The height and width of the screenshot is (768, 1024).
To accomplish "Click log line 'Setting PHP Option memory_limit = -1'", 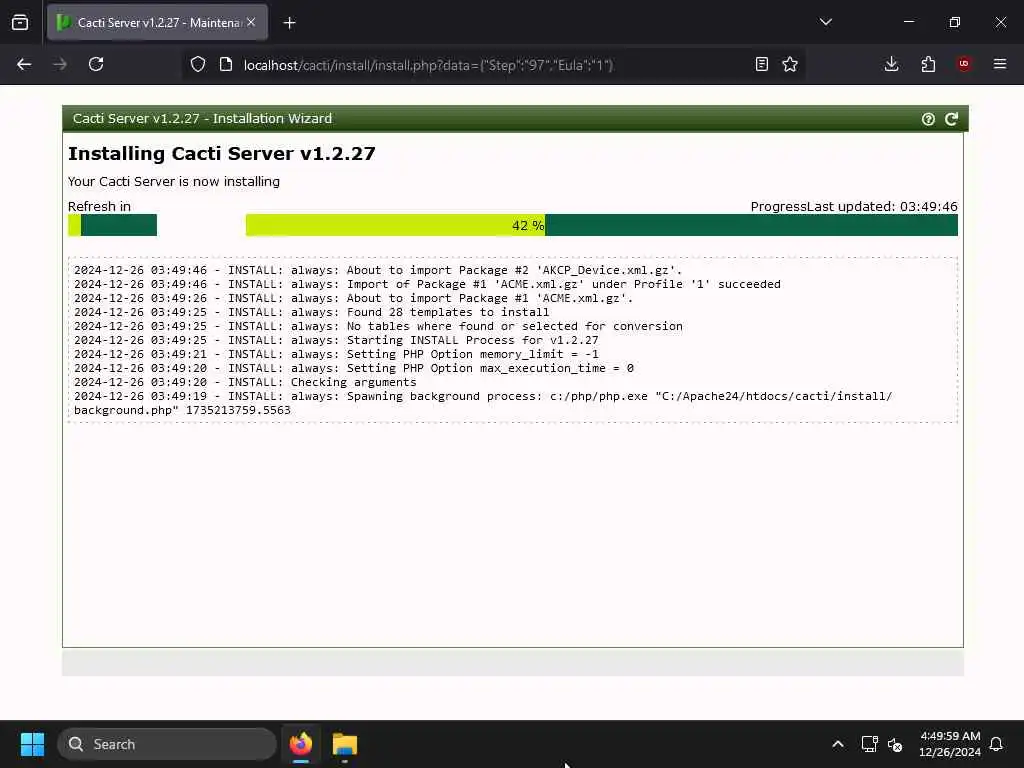I will (x=336, y=354).
